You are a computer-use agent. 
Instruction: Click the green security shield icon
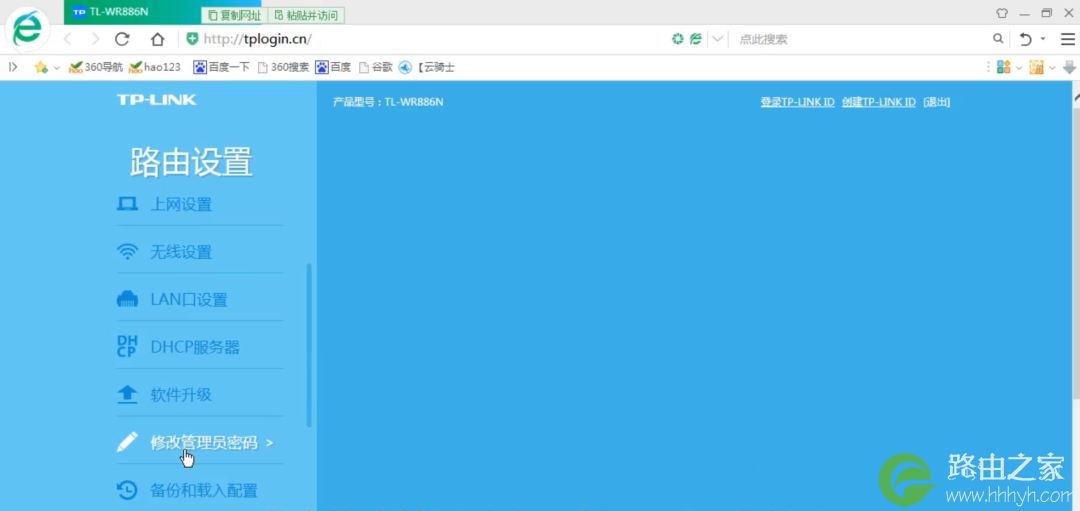193,39
